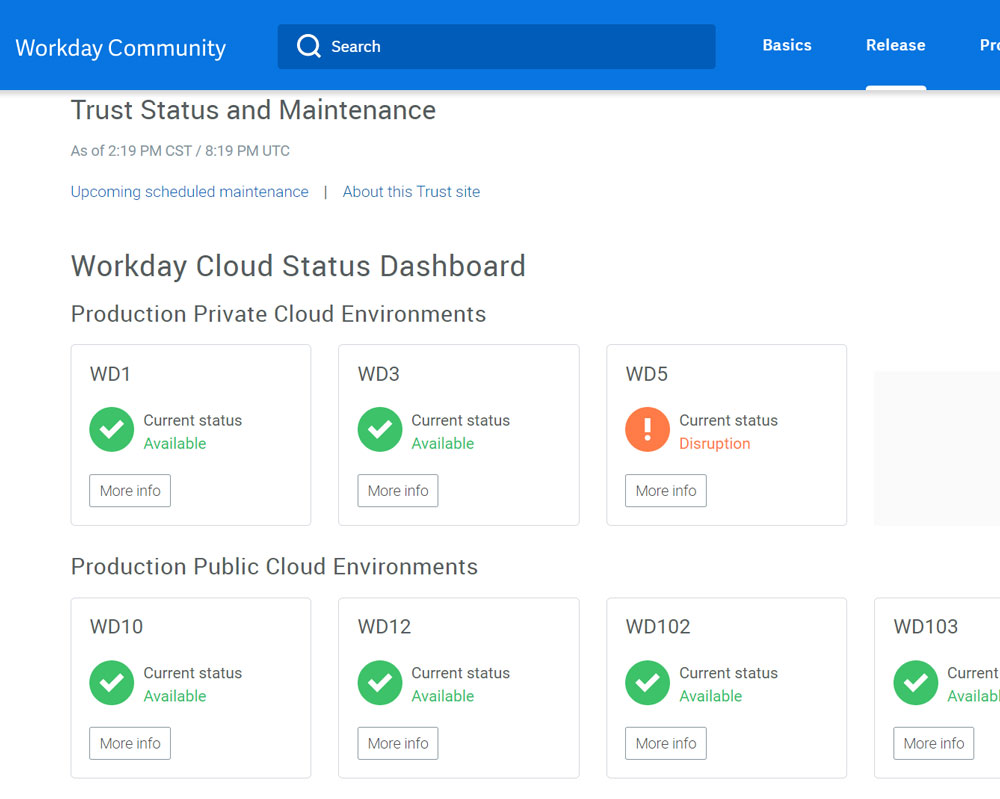Open the partially visible Pro navigation item

pyautogui.click(x=987, y=45)
